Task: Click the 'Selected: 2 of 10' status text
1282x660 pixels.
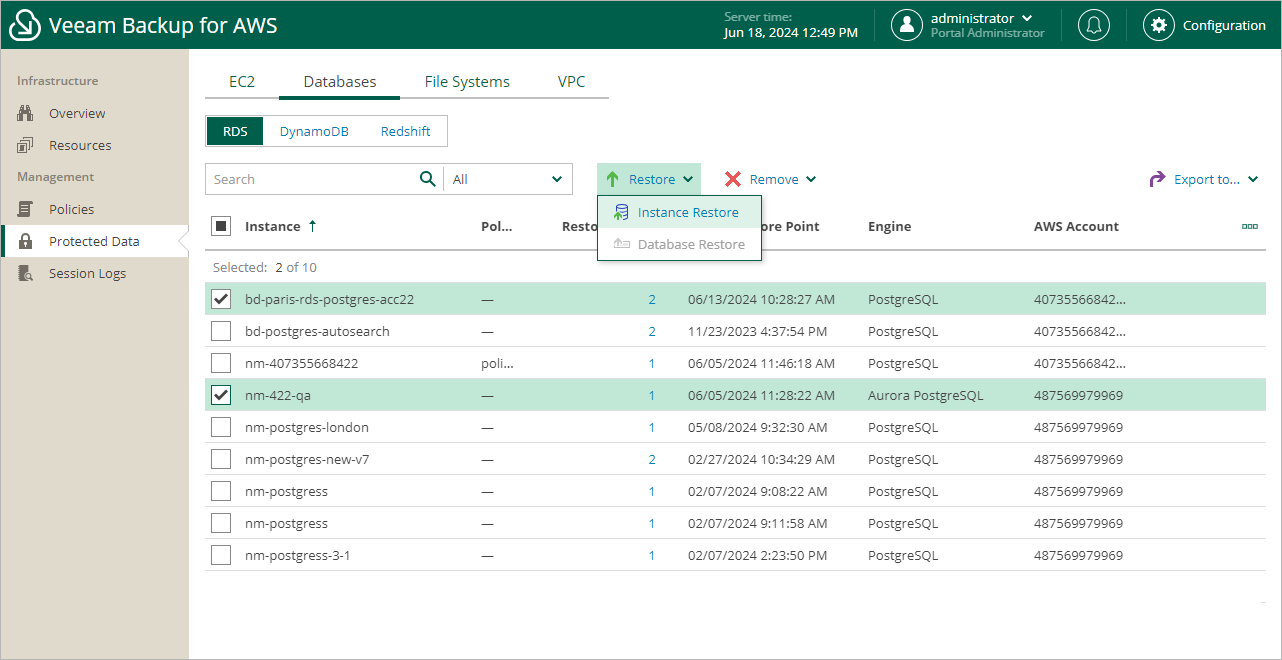Action: (x=265, y=267)
